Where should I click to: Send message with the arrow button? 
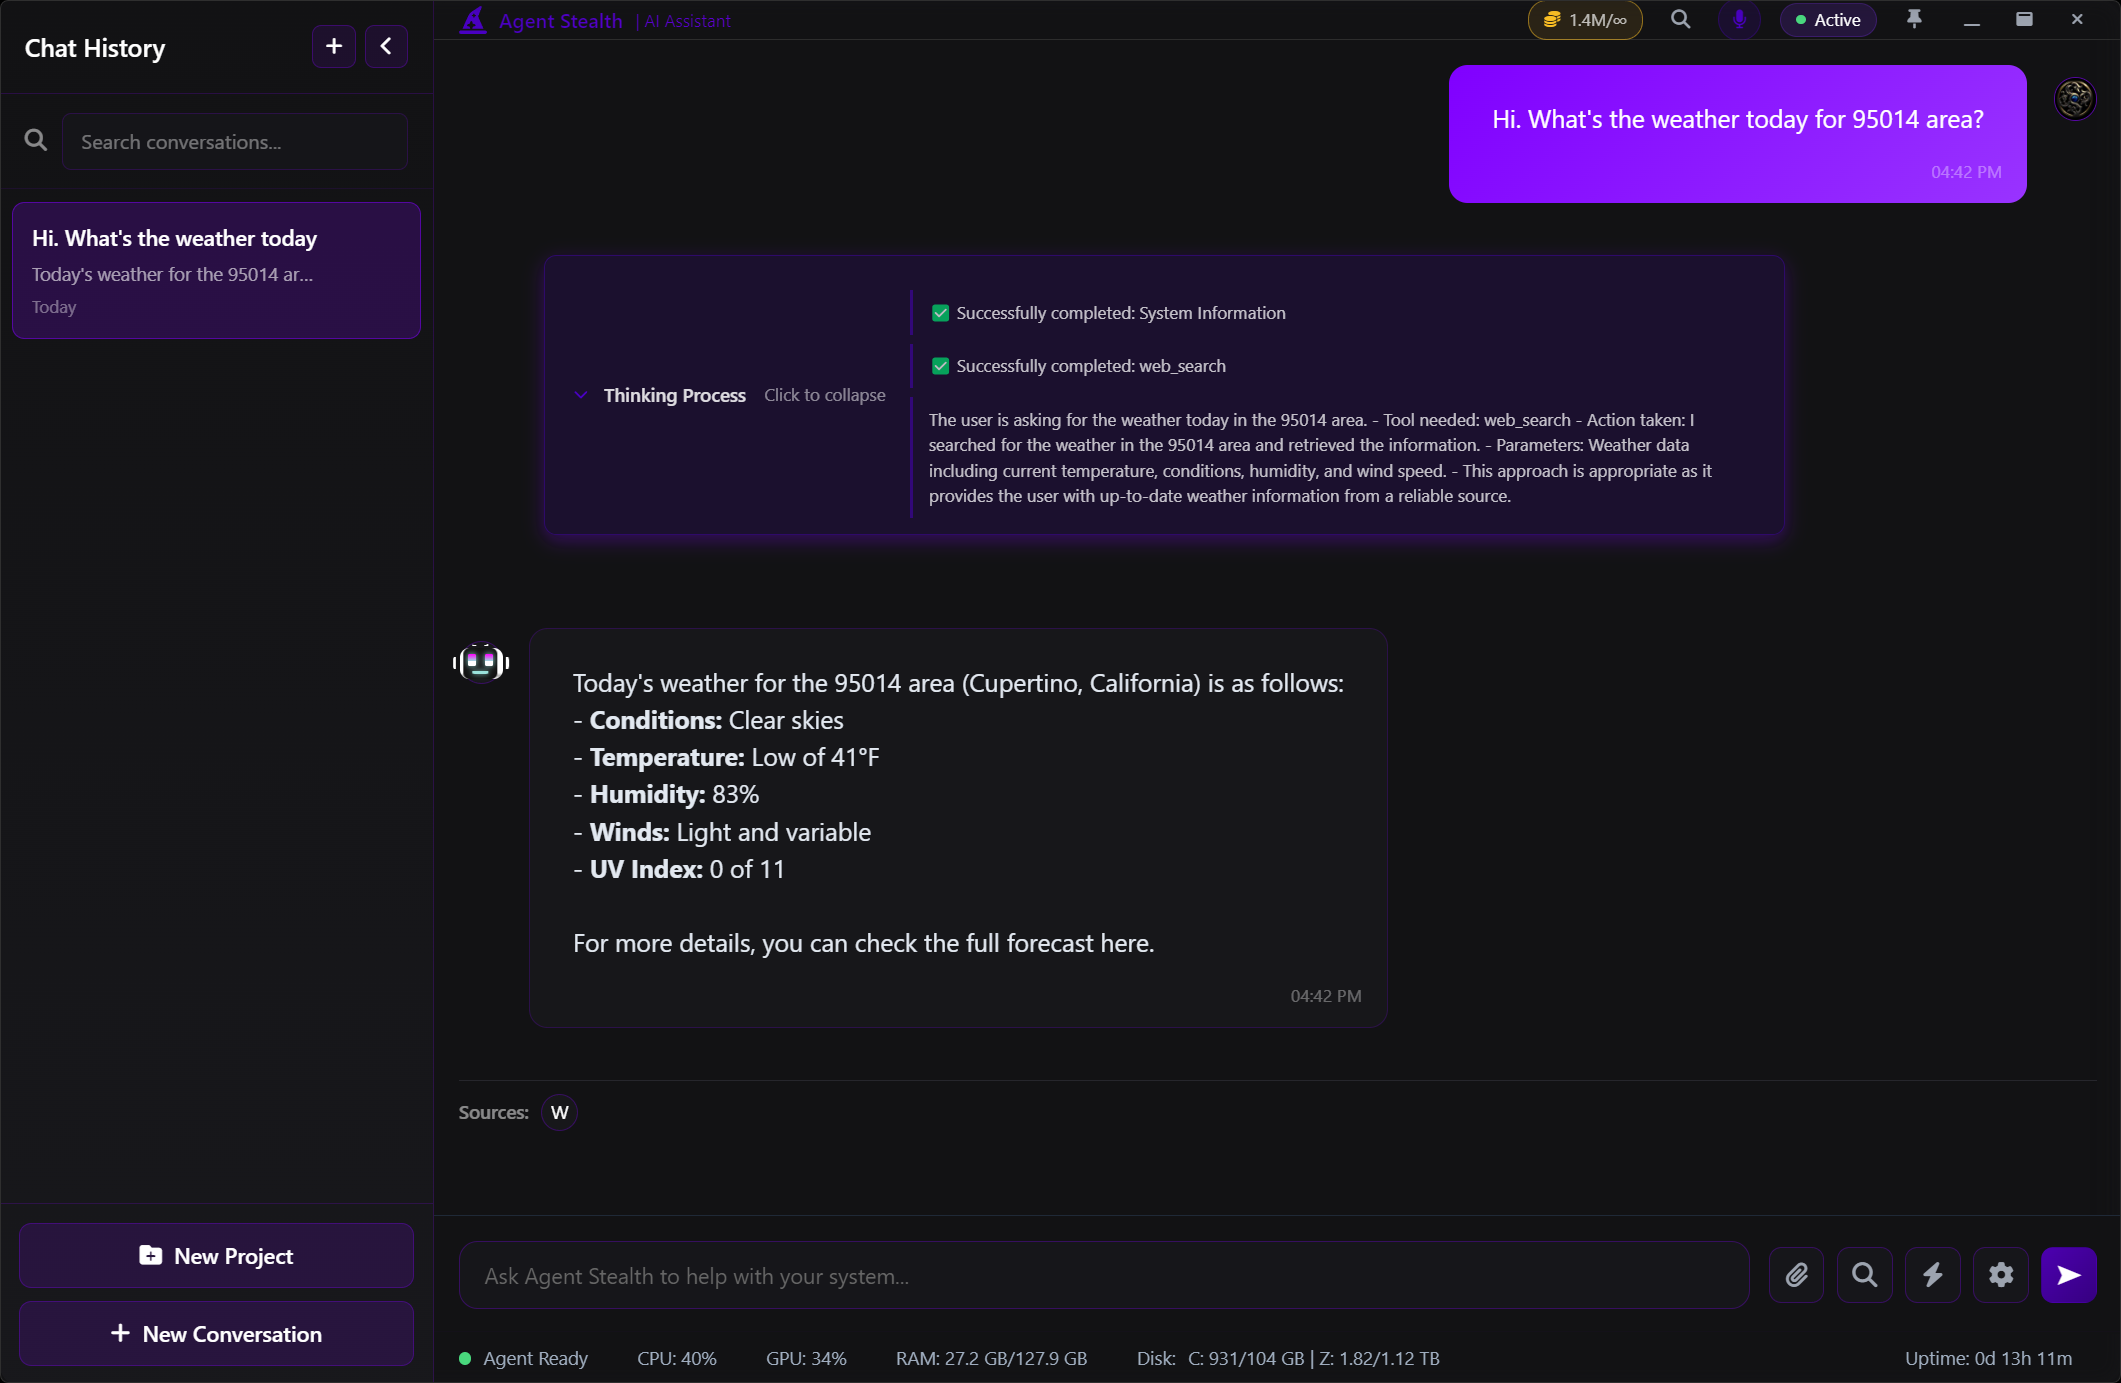(2068, 1275)
